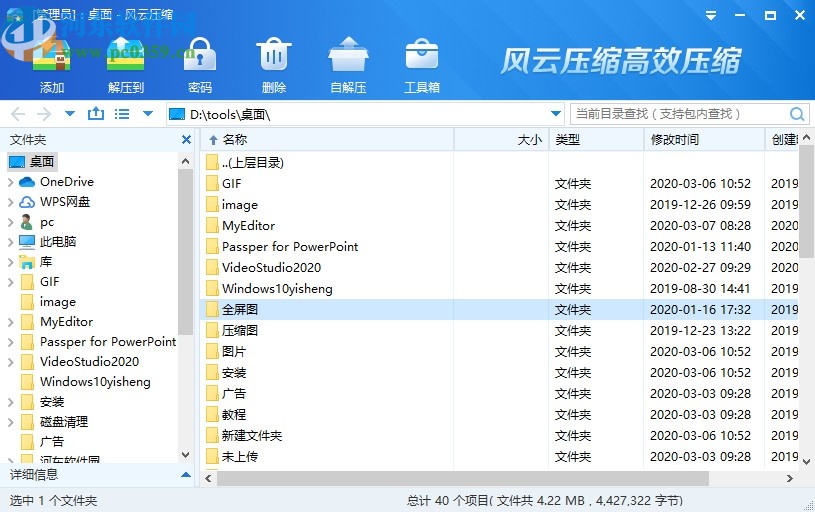Select the GIF folder in file list
Viewport: 815px width, 512px height.
pyautogui.click(x=499, y=183)
